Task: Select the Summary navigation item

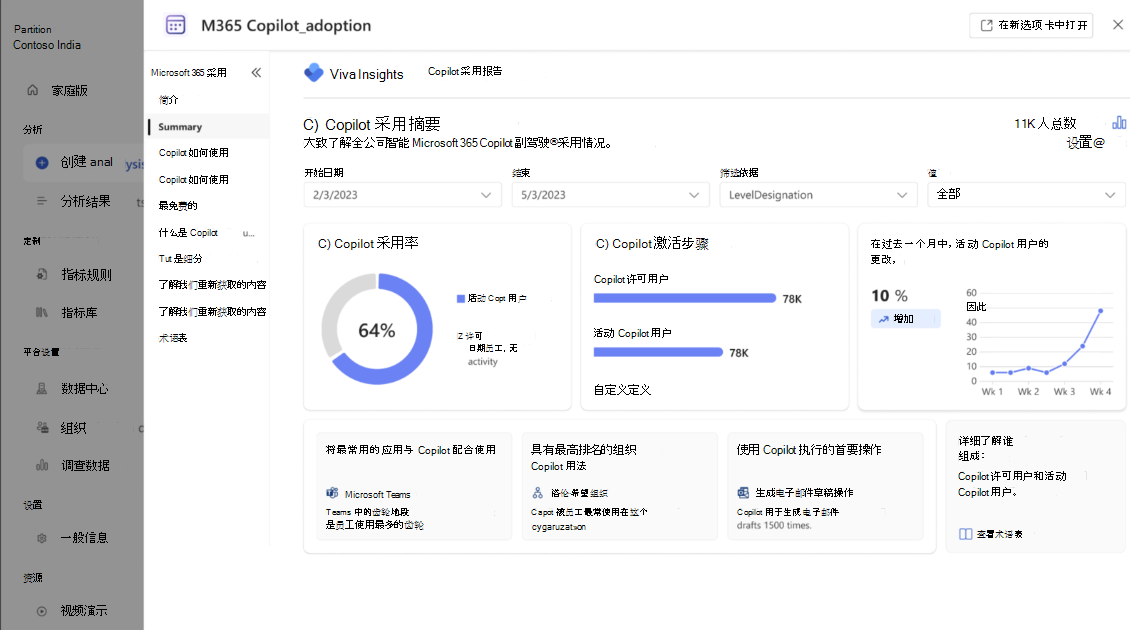Action: [x=209, y=127]
